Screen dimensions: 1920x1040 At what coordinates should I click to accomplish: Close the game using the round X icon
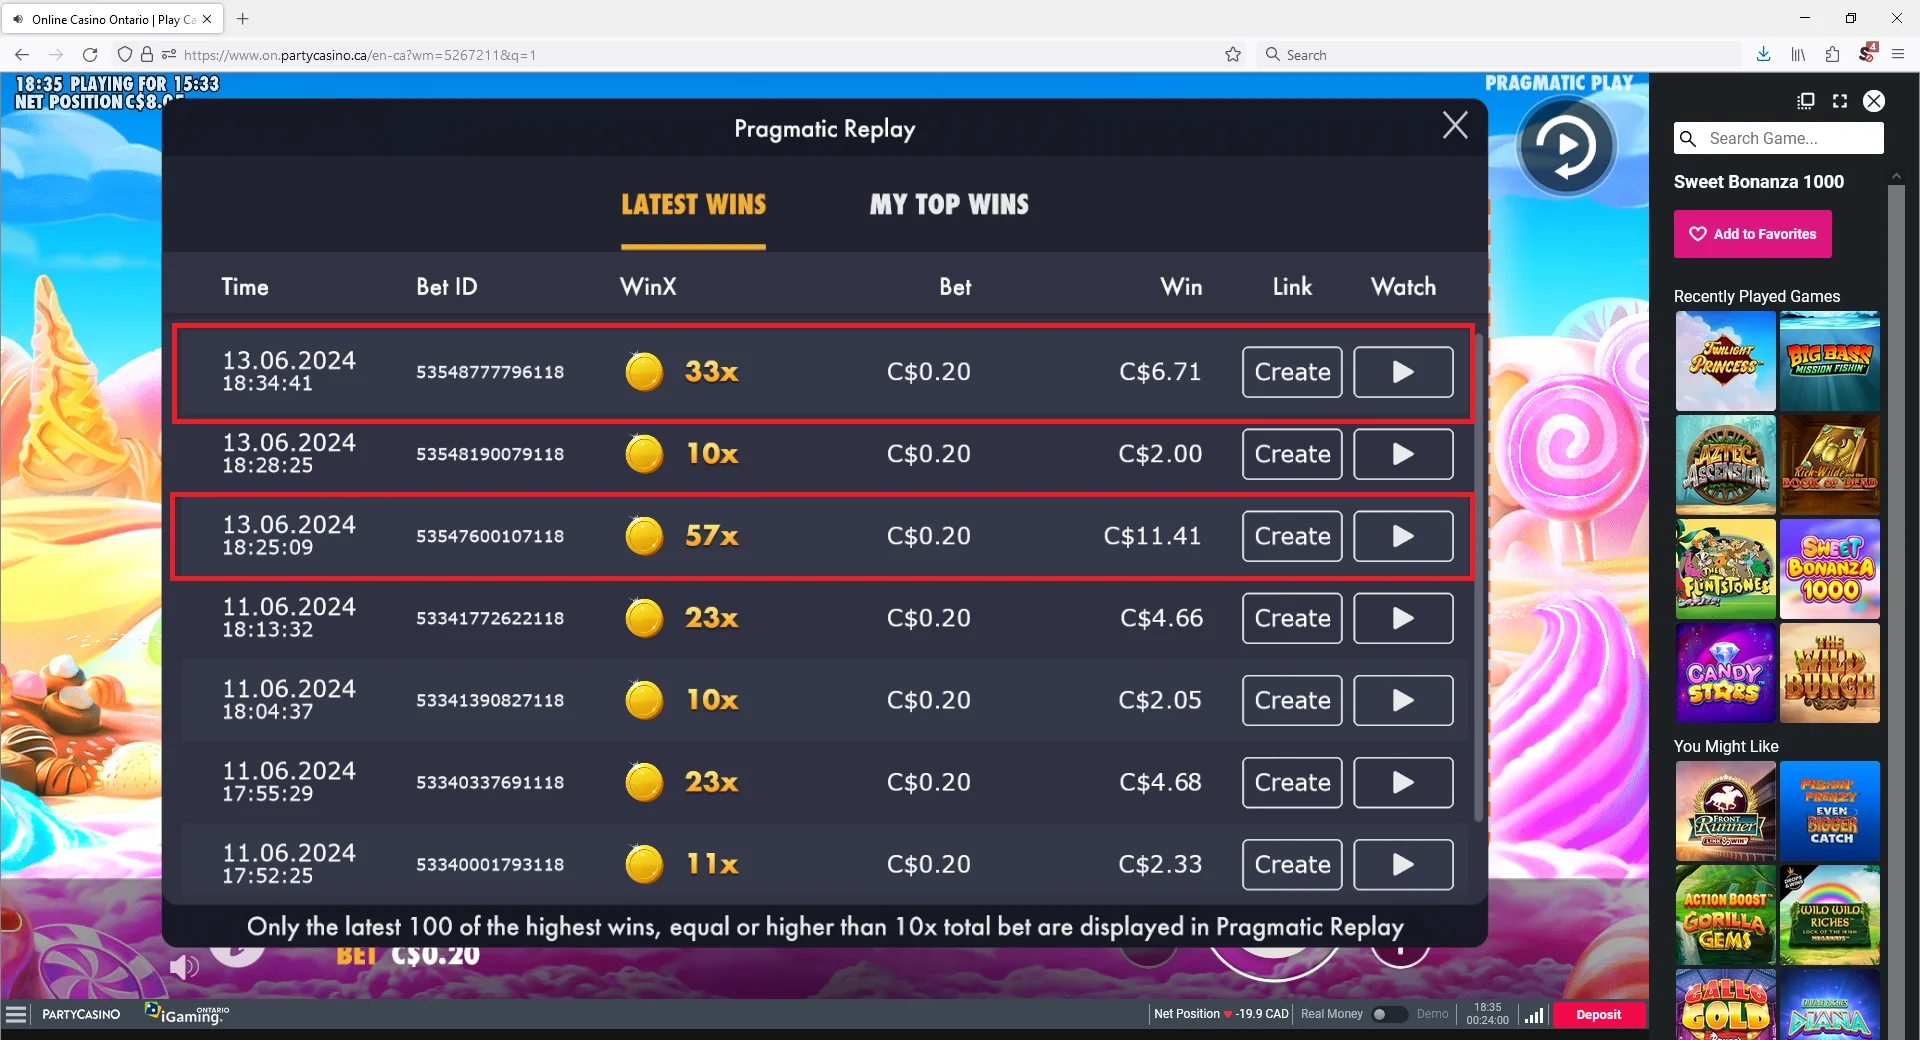1874,101
